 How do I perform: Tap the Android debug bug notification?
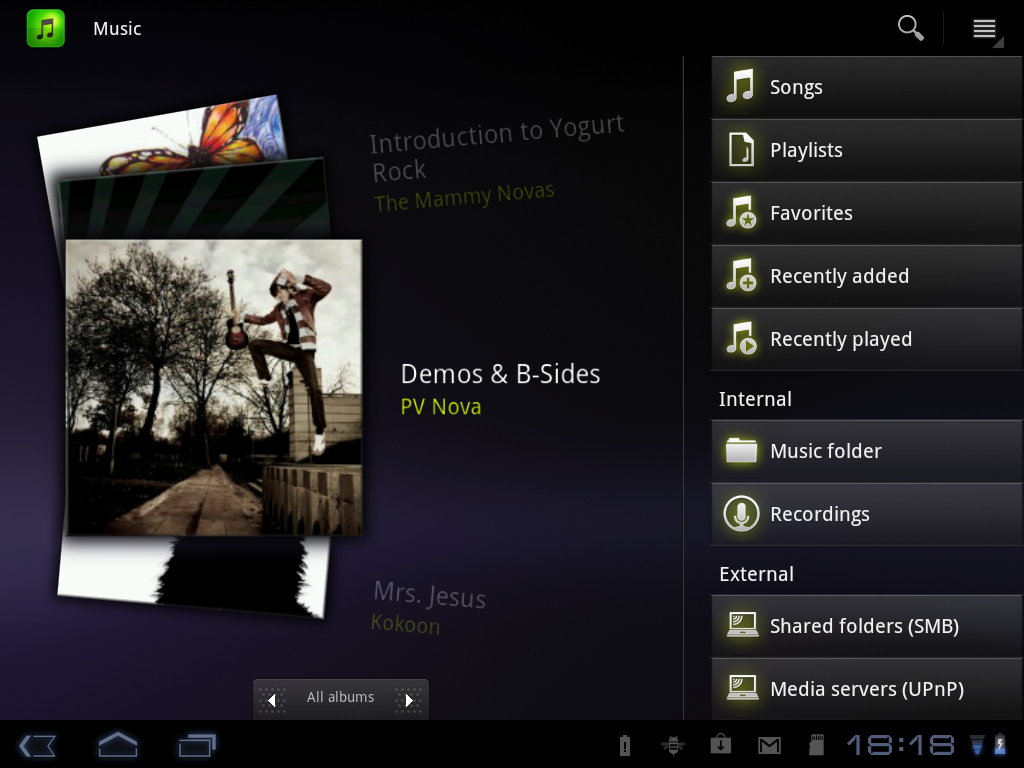[x=673, y=744]
